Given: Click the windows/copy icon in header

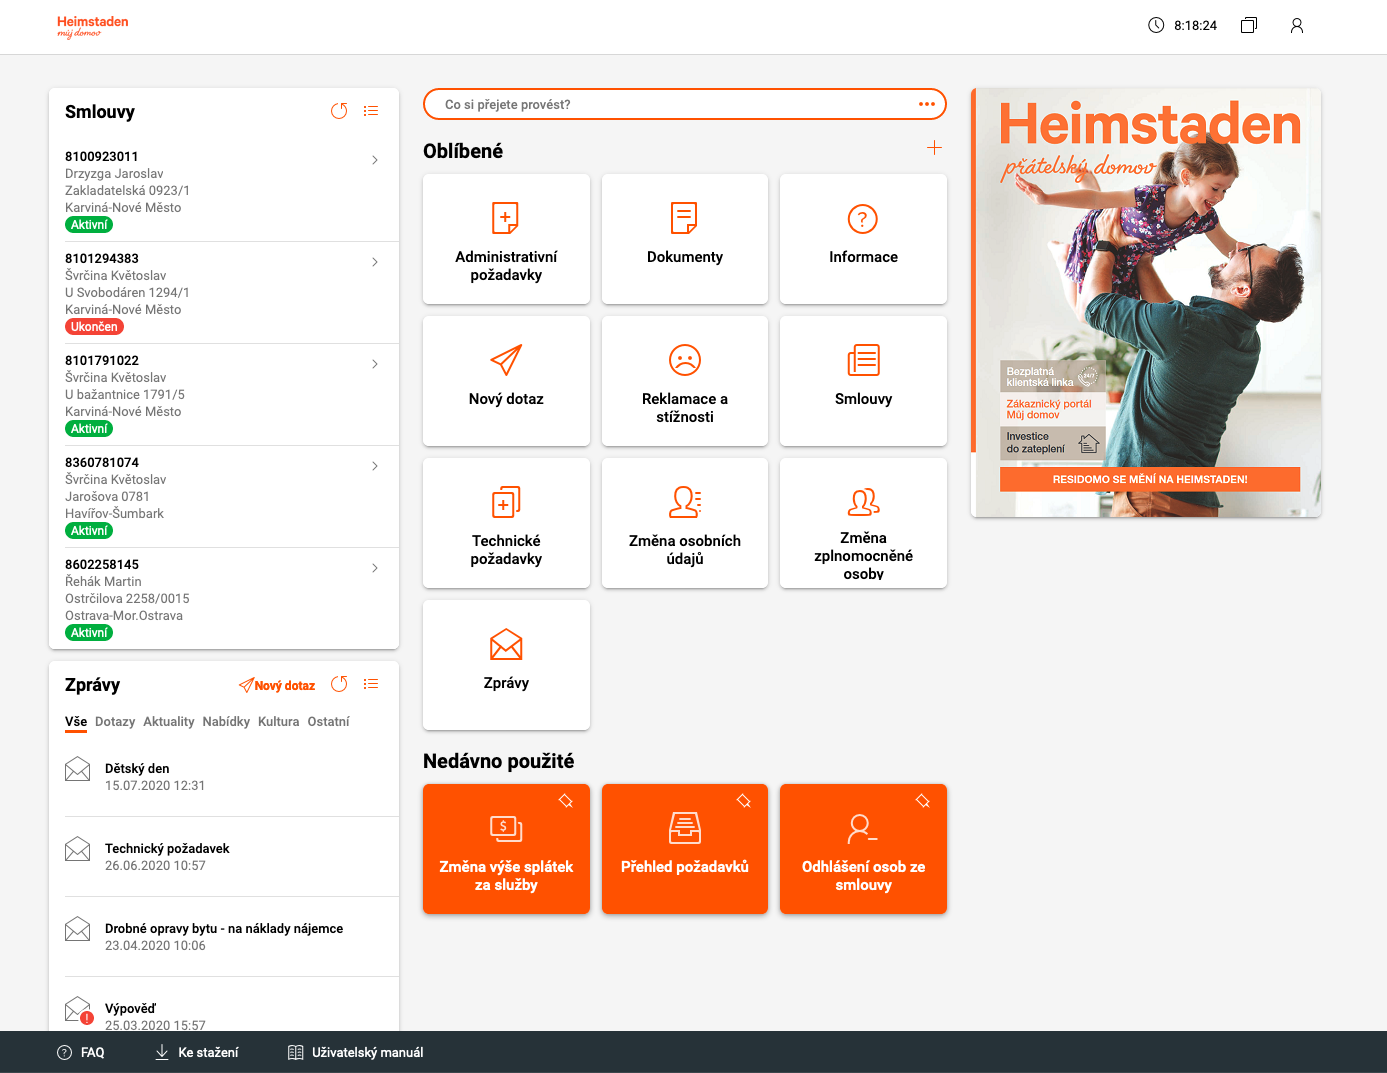Looking at the screenshot, I should click(1248, 26).
